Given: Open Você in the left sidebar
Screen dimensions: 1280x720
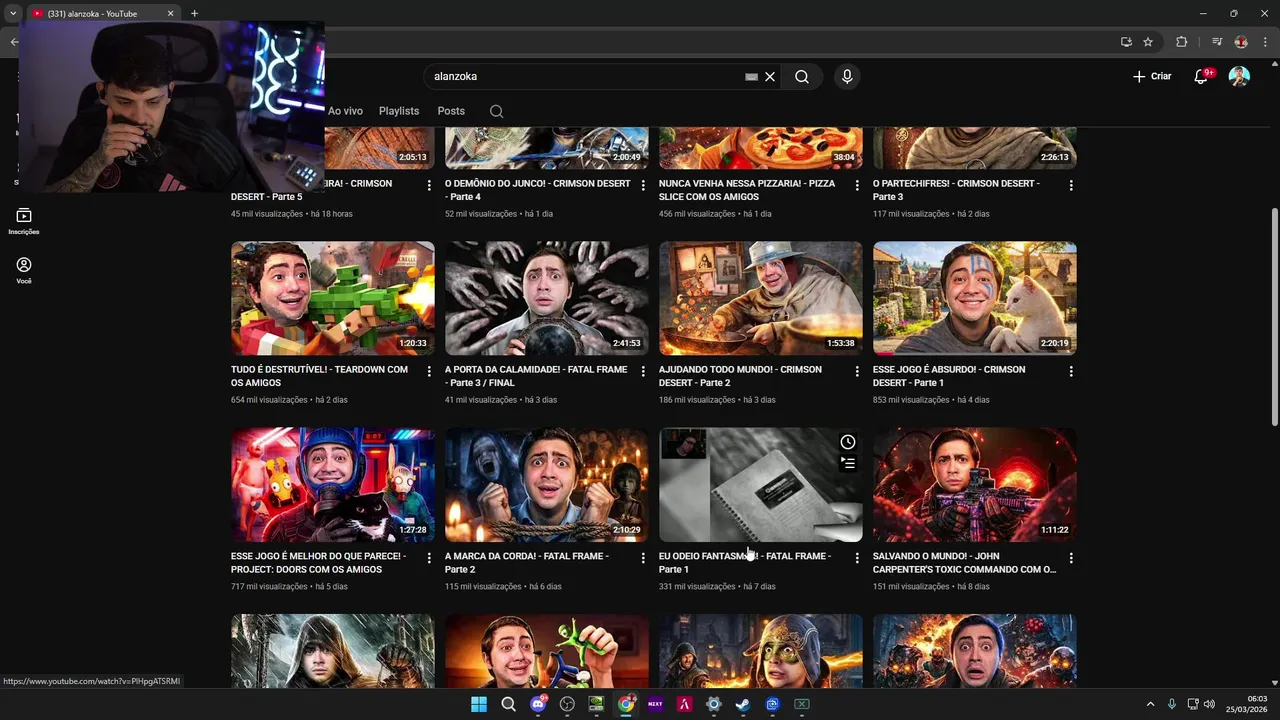Looking at the screenshot, I should (x=24, y=270).
